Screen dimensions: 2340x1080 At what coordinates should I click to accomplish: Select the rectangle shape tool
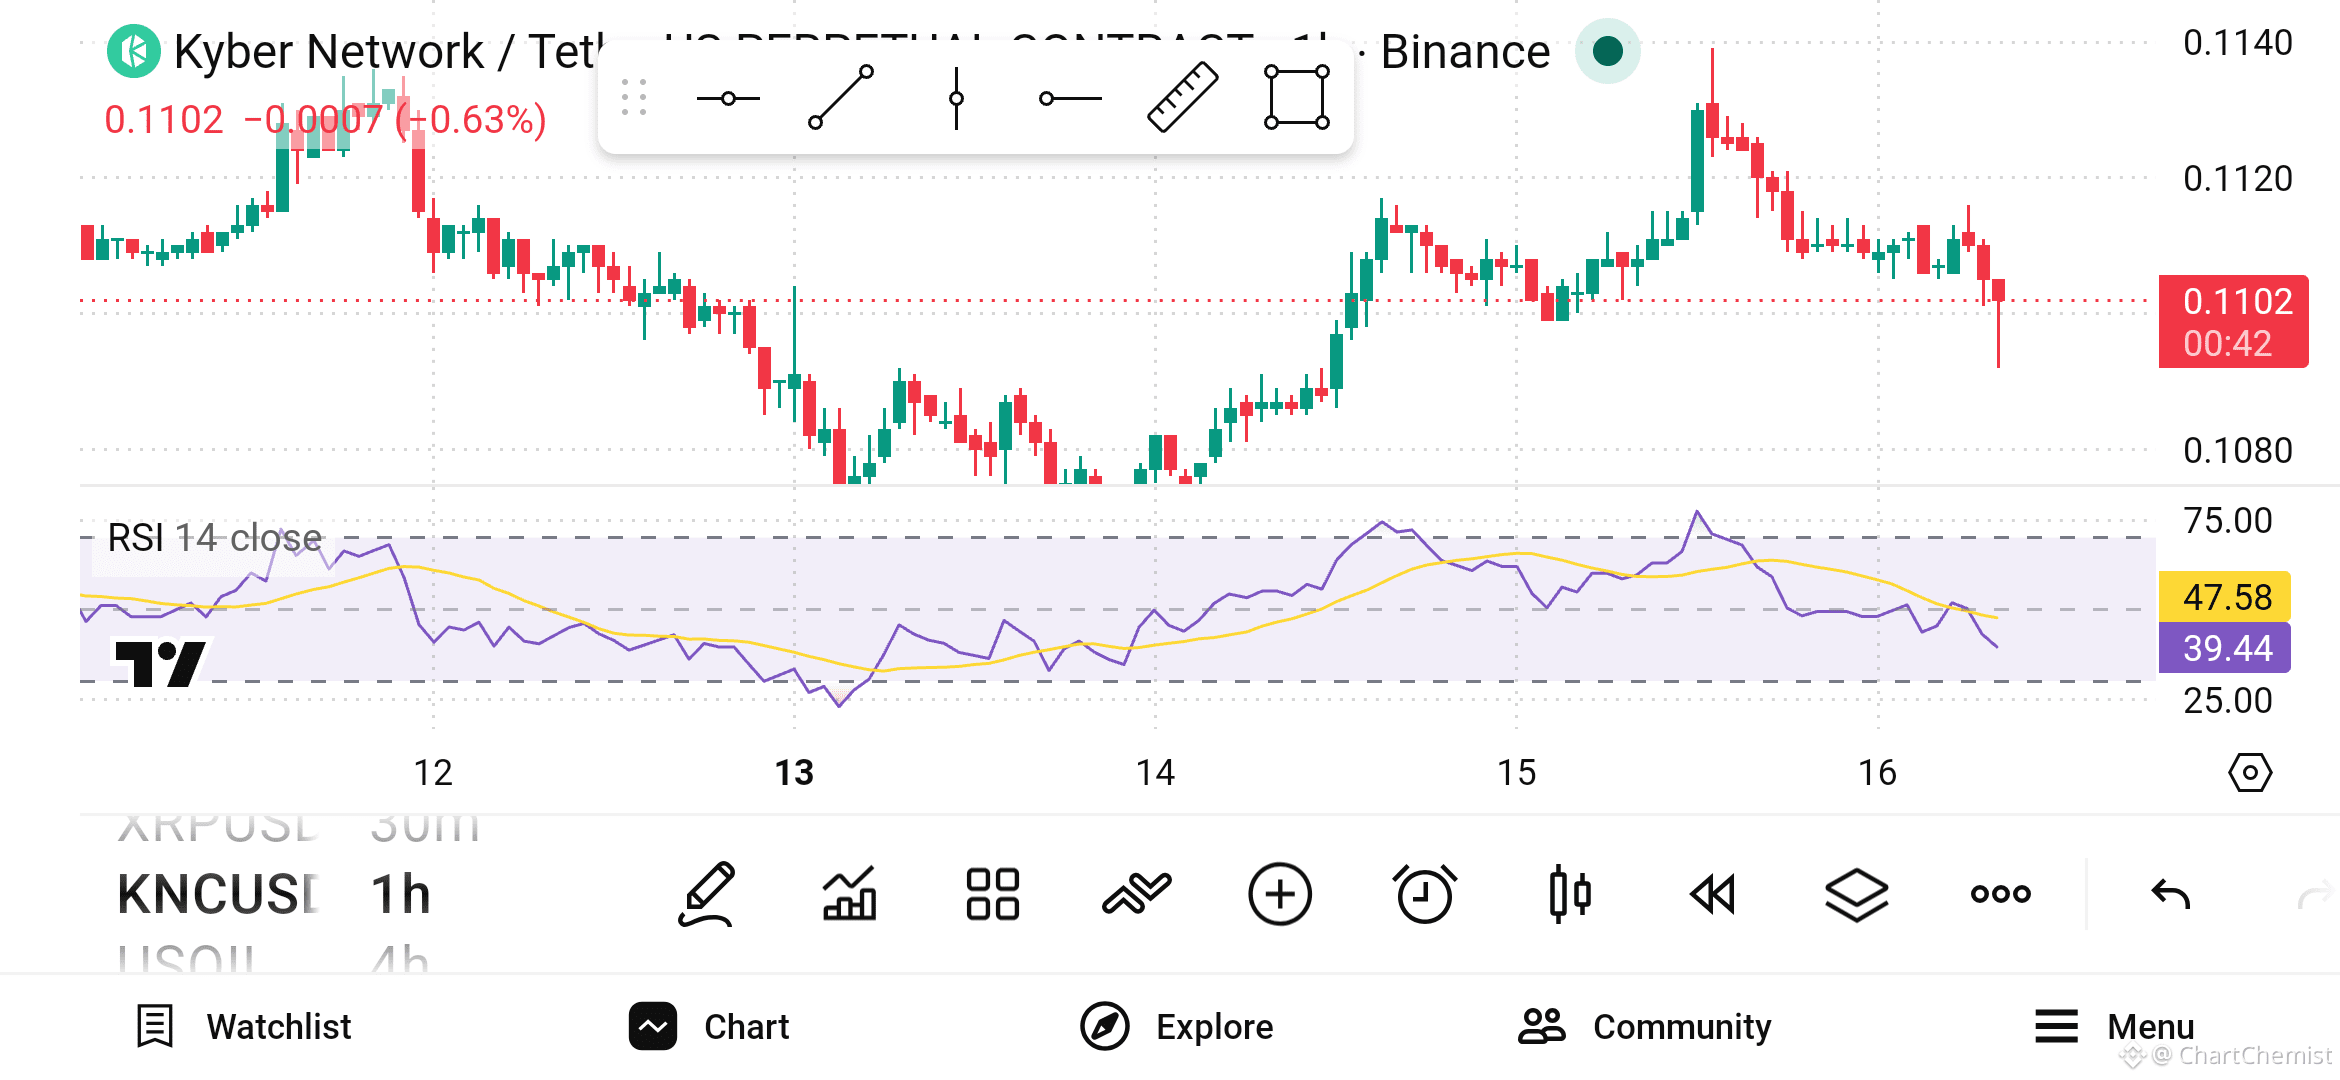click(x=1296, y=97)
